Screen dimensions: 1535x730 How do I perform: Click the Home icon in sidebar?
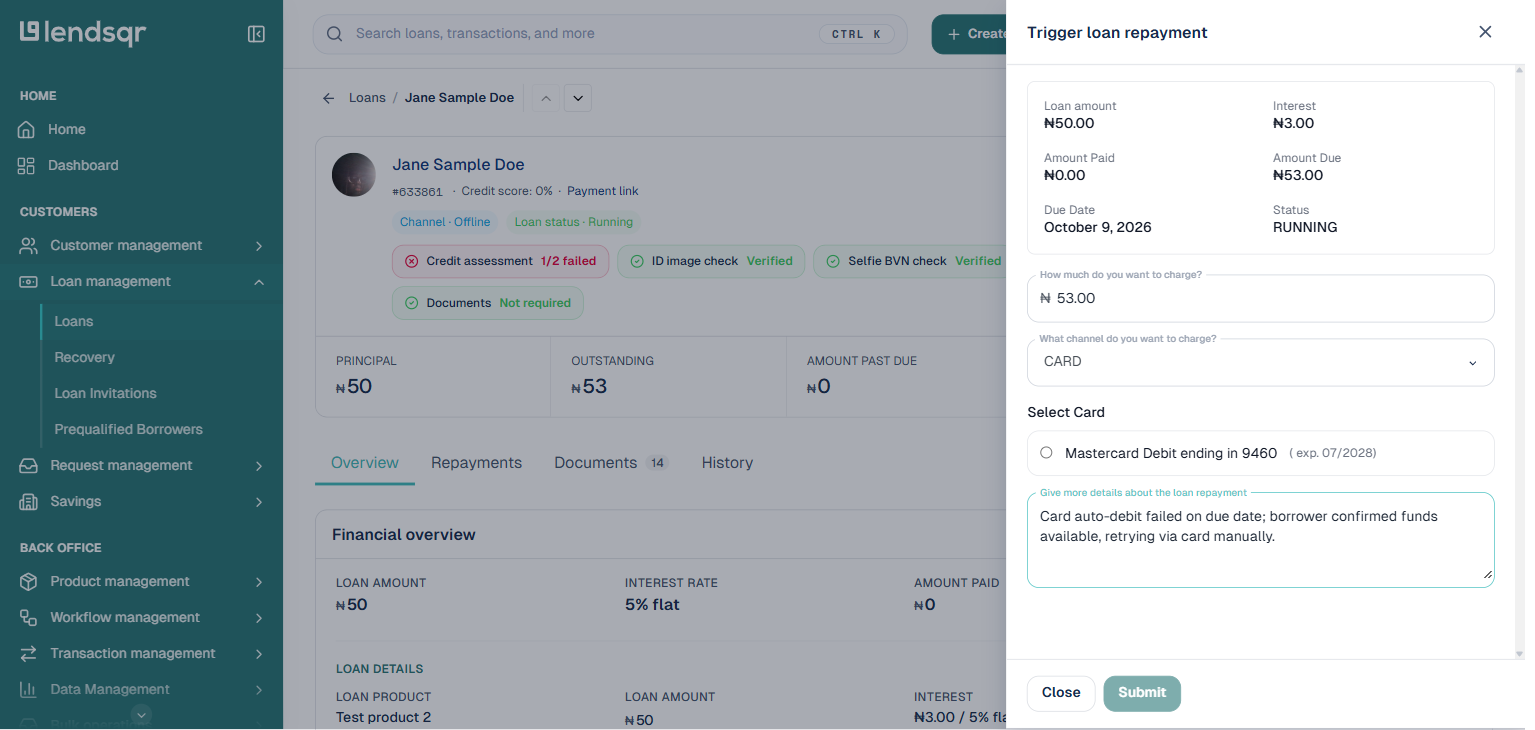click(x=26, y=130)
